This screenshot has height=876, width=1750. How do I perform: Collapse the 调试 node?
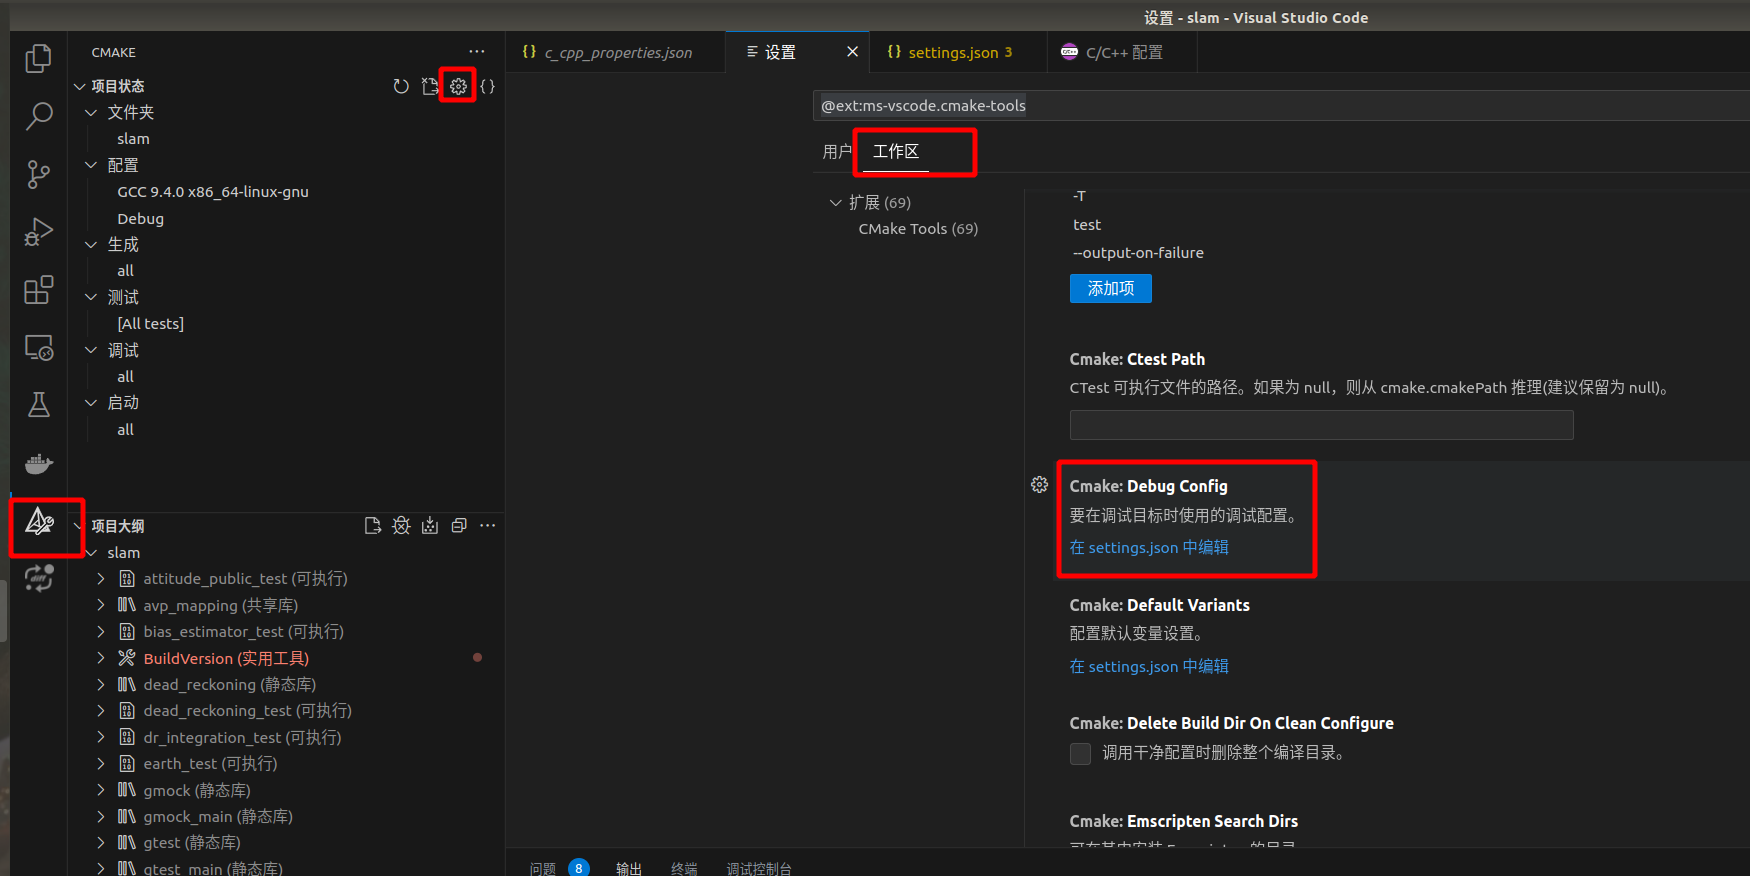click(91, 350)
